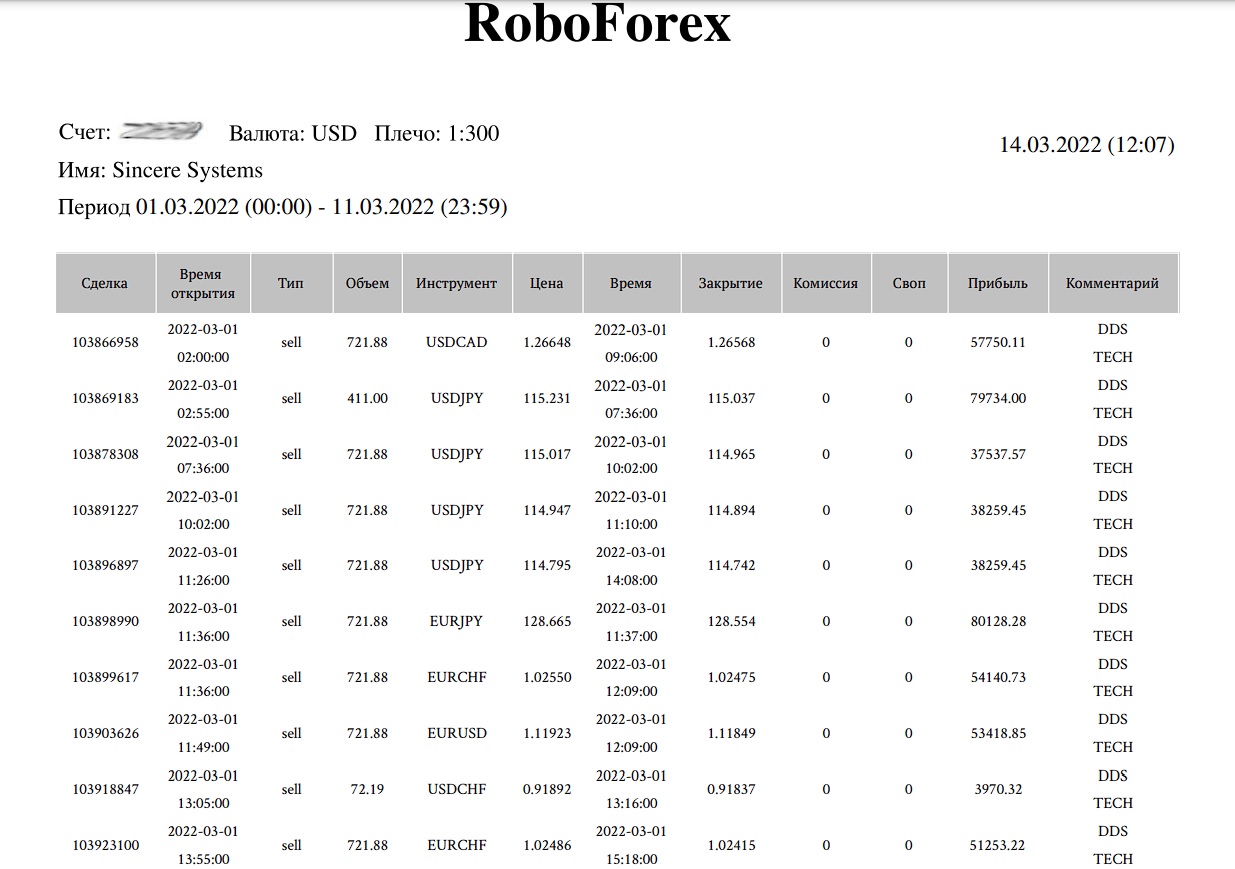The height and width of the screenshot is (869, 1235).
Task: Select deal number 103869183
Action: point(105,399)
